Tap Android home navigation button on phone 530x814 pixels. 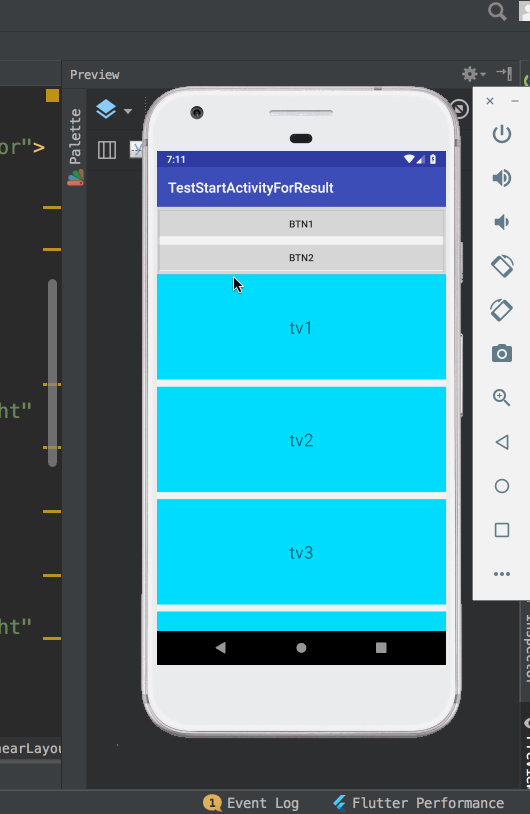301,647
